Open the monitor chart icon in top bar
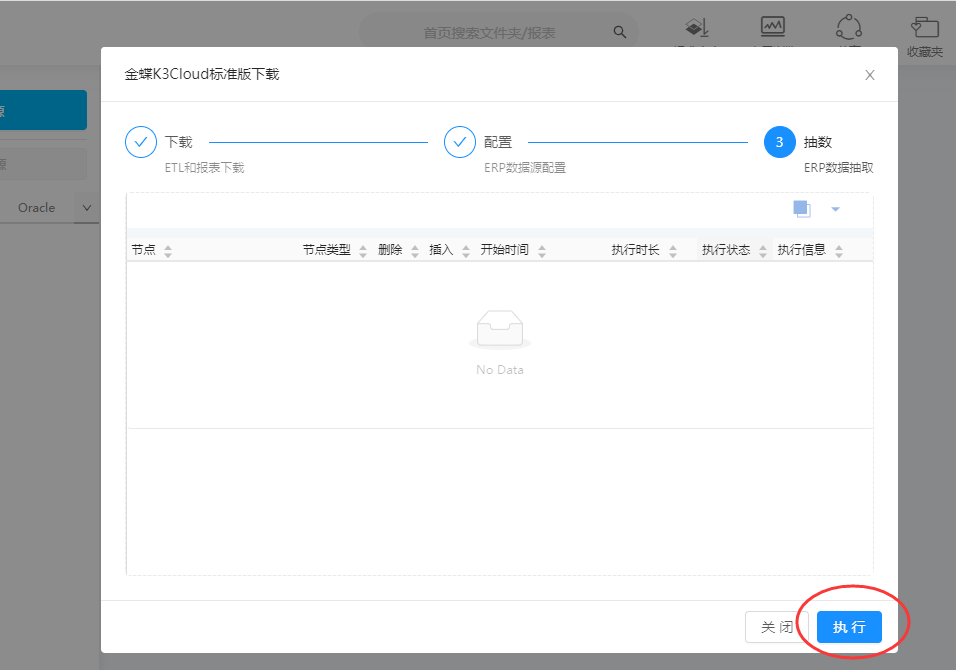The height and width of the screenshot is (670, 956). pos(772,27)
